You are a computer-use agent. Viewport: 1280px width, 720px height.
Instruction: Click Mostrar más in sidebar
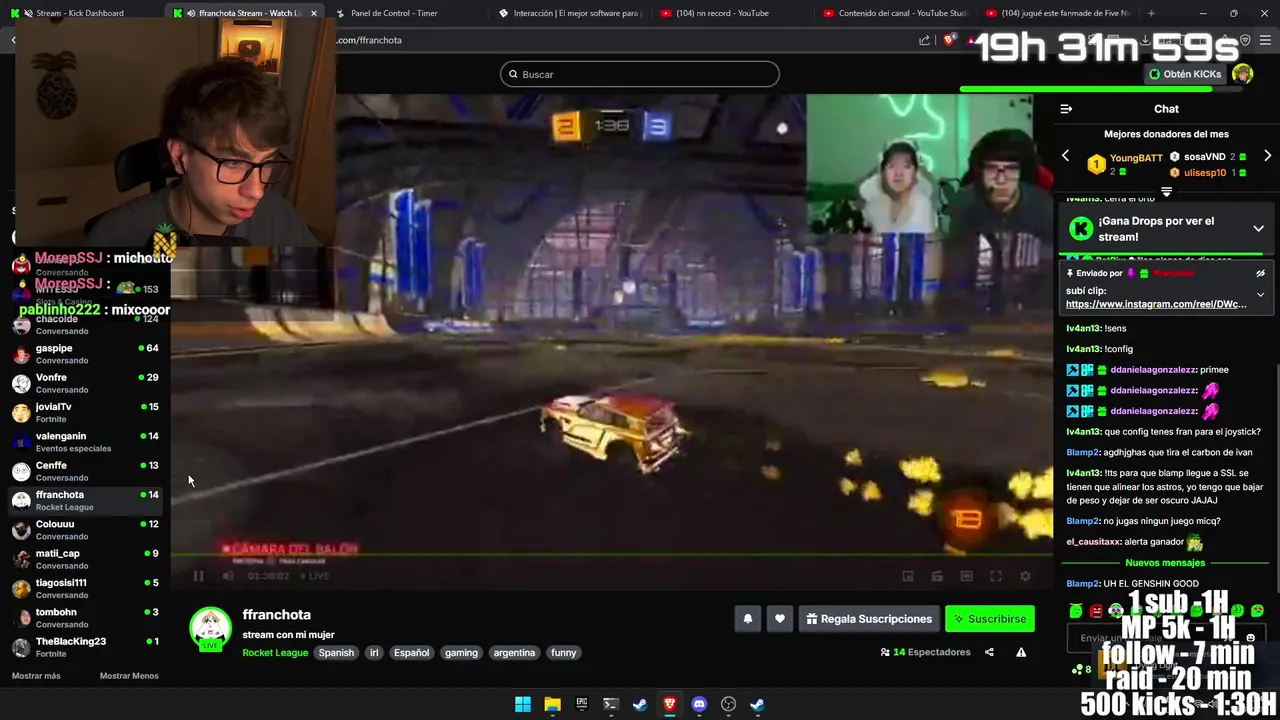click(x=36, y=676)
